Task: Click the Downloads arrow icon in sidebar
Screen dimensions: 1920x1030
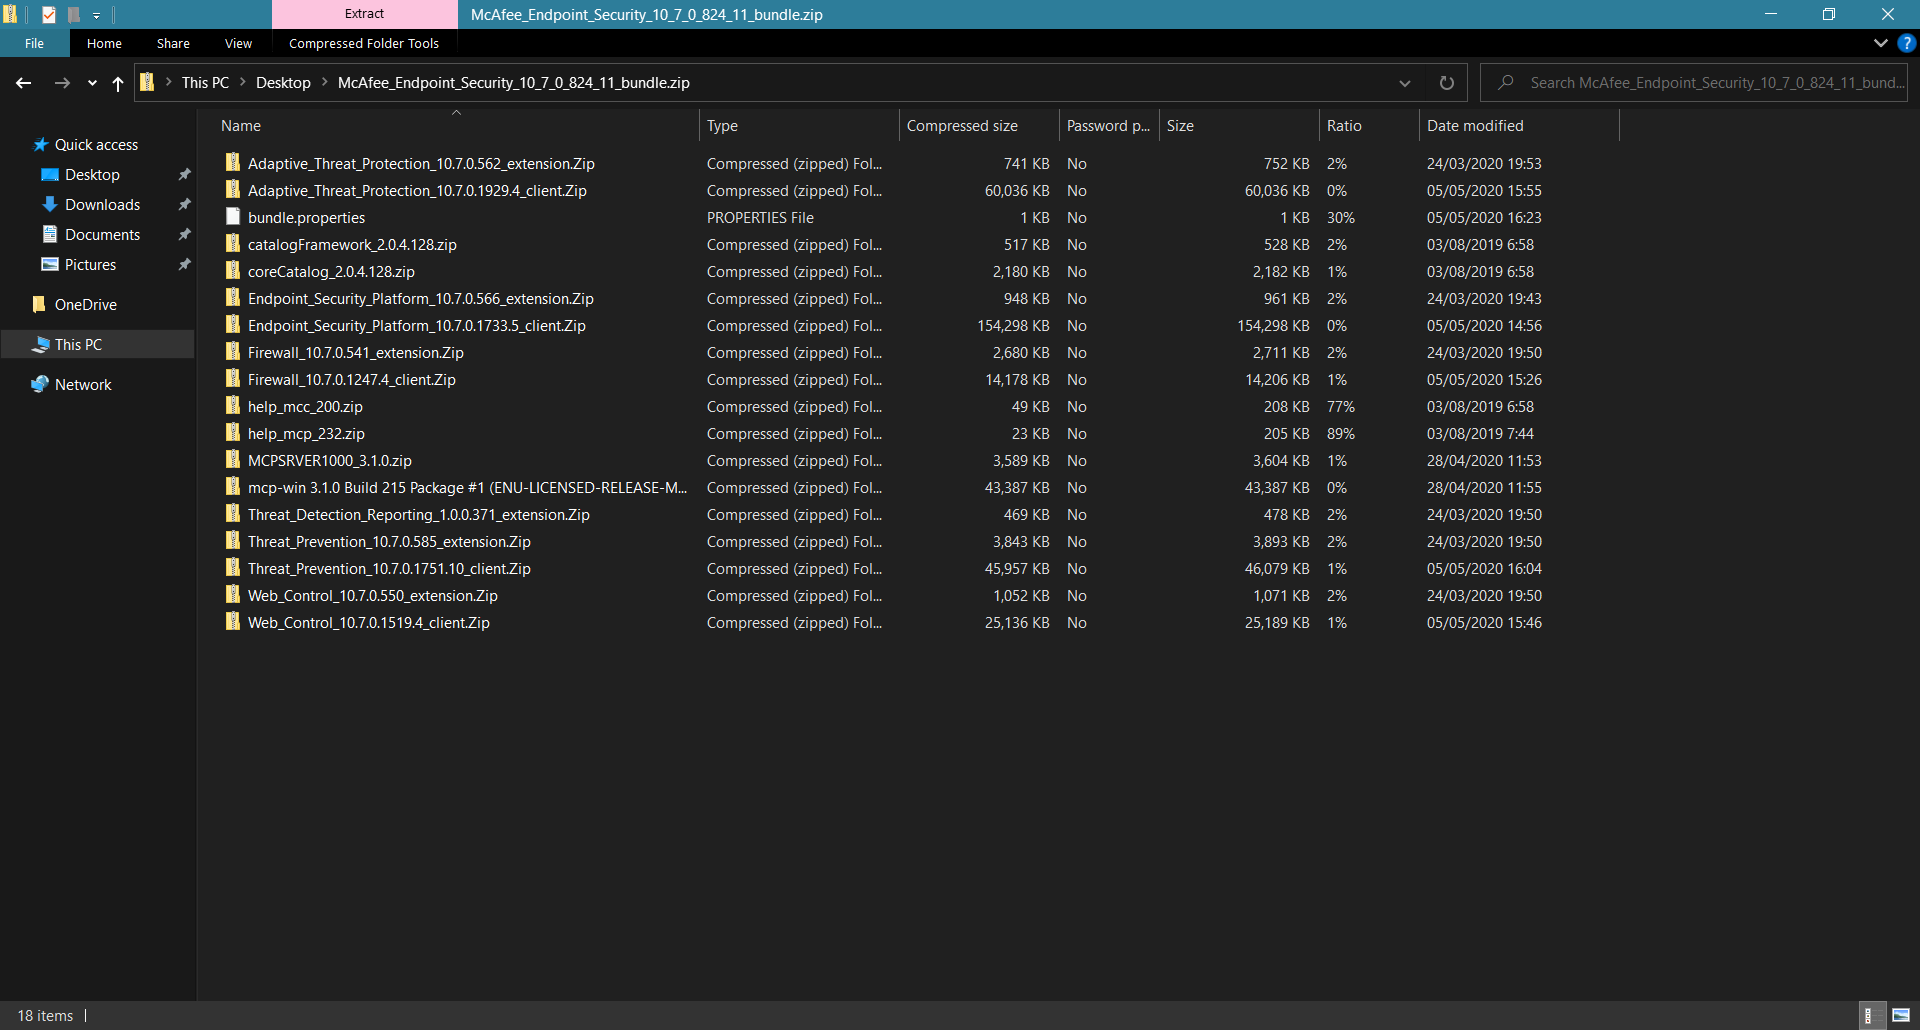Action: (x=49, y=204)
